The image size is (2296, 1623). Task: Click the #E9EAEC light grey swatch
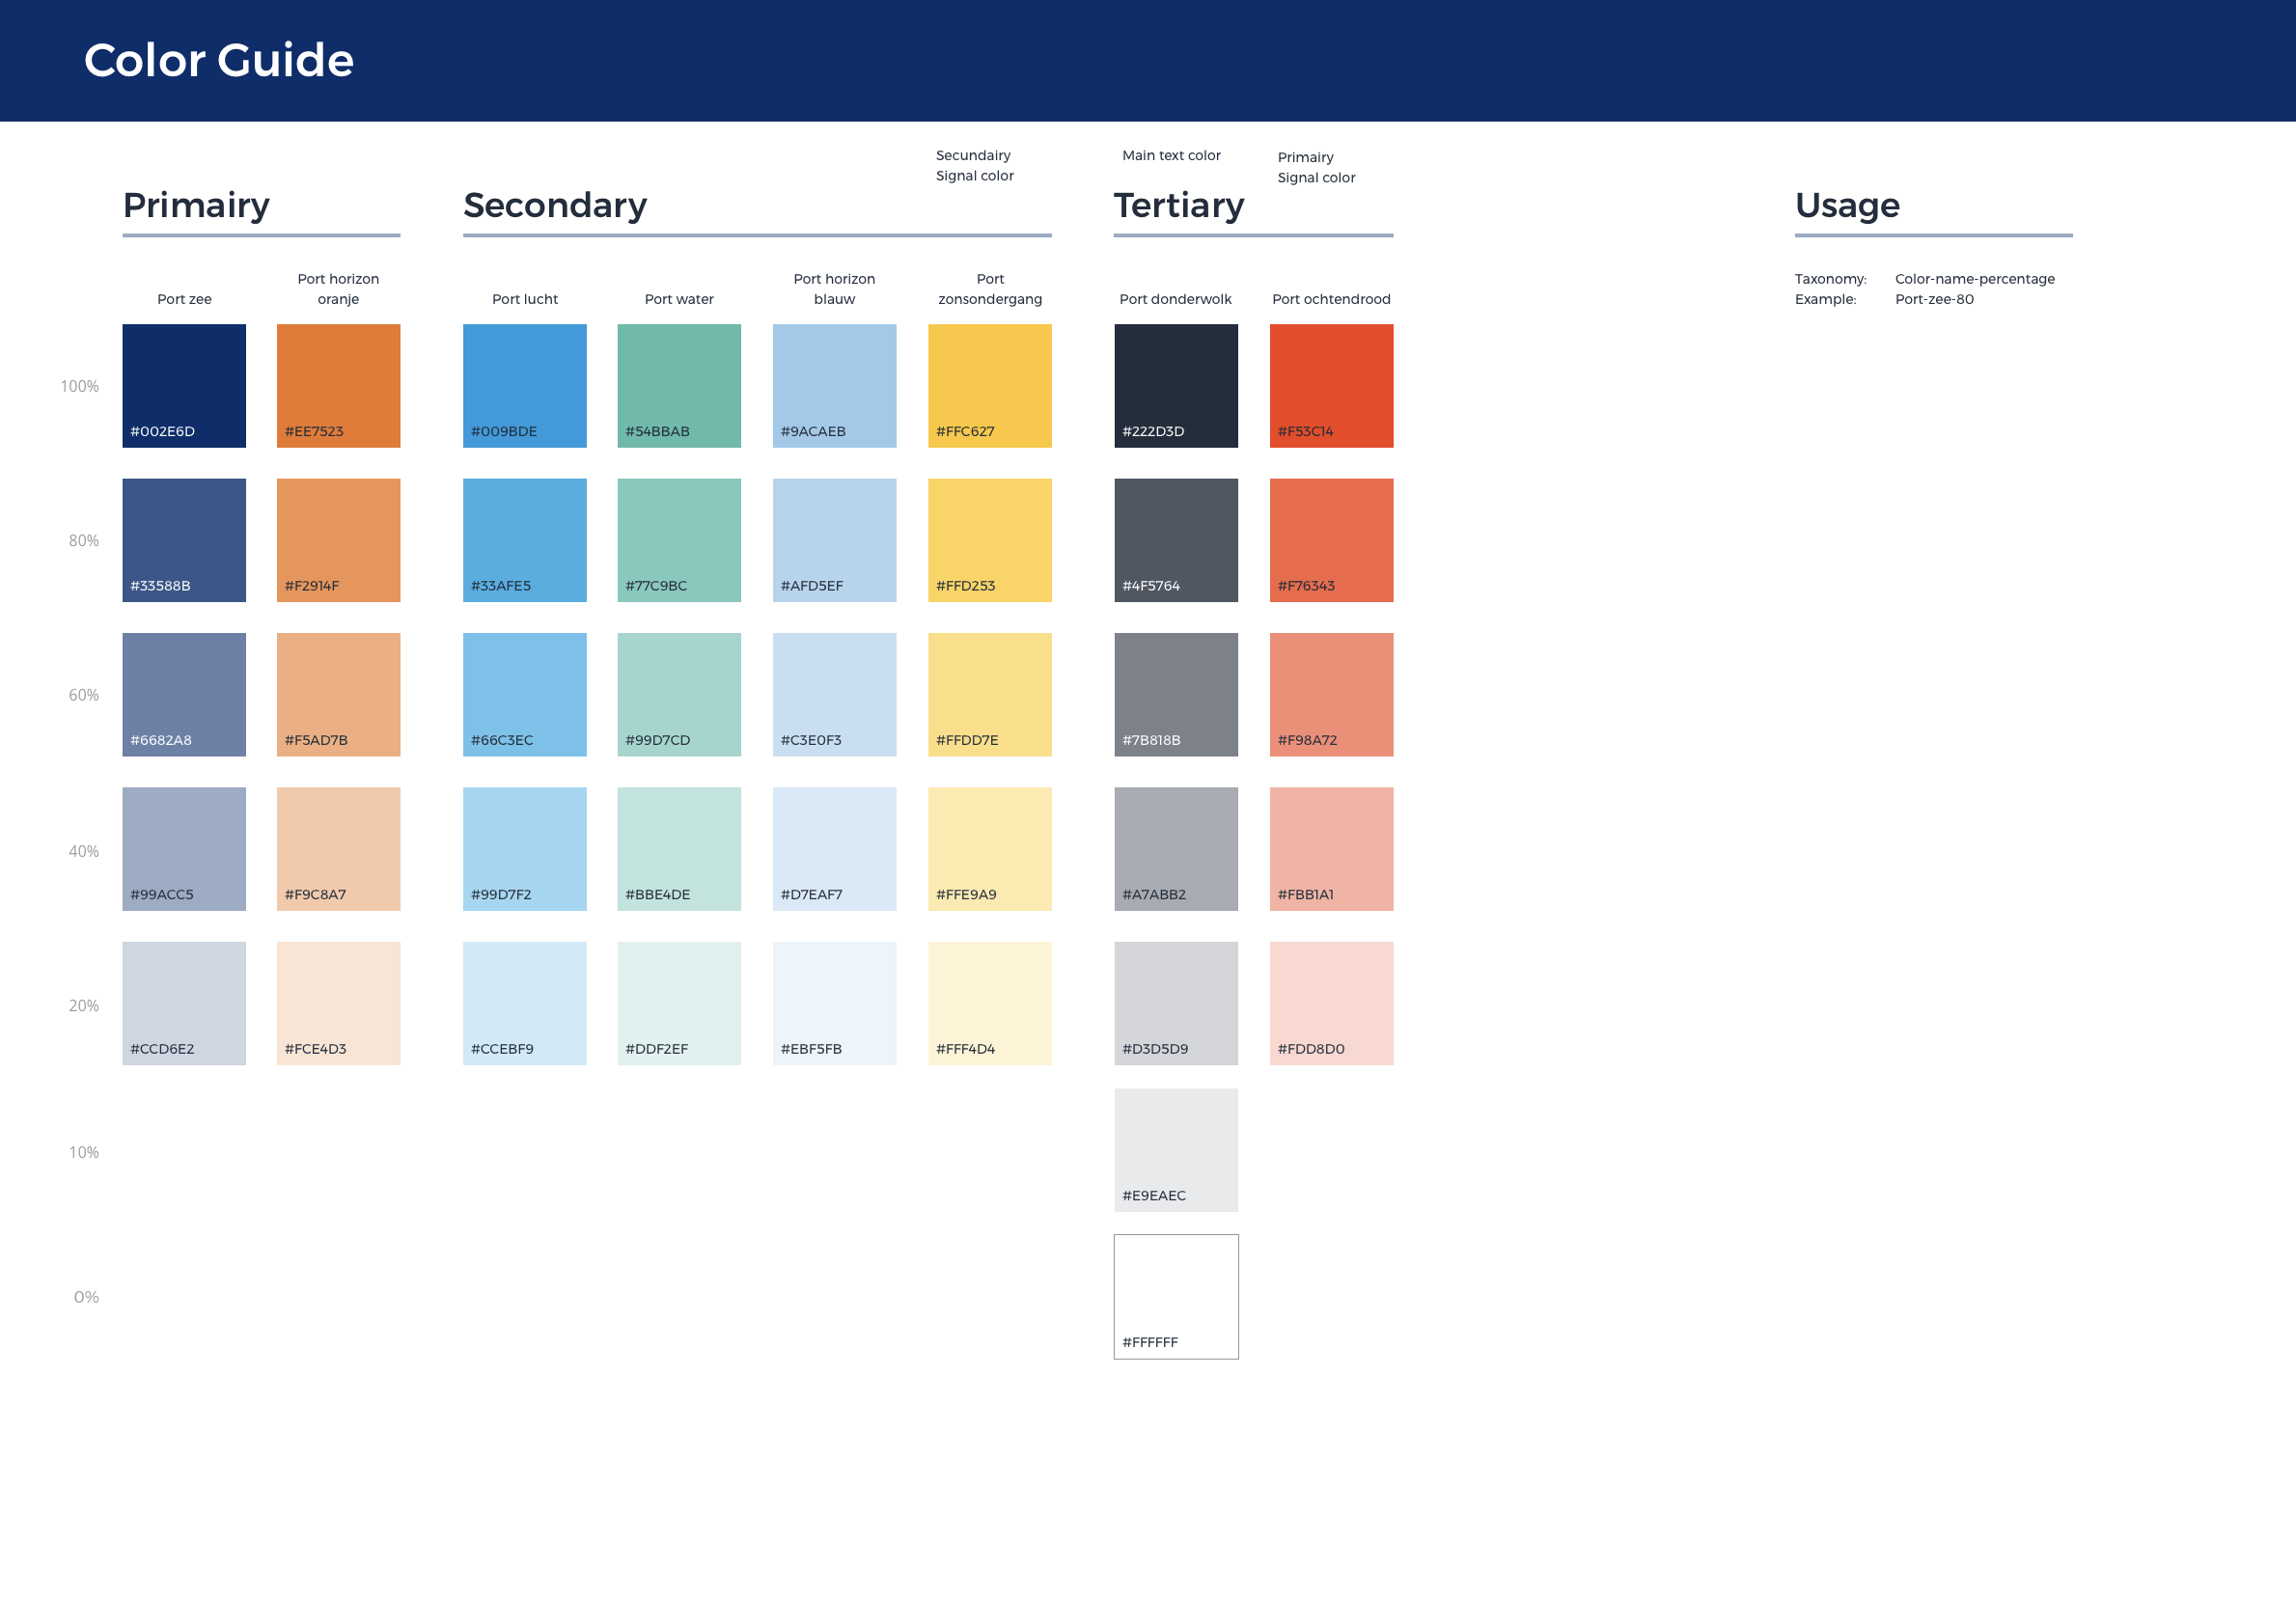point(1176,1149)
